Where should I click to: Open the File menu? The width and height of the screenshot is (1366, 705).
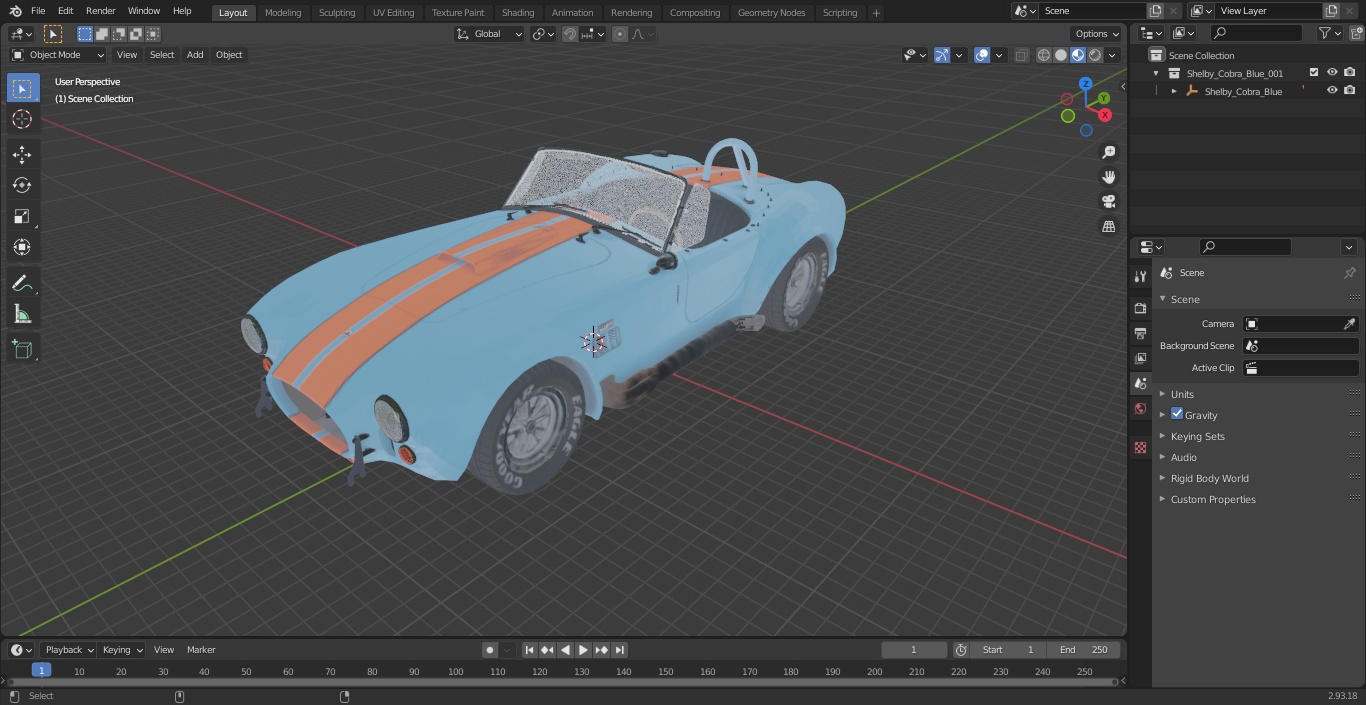pyautogui.click(x=38, y=11)
